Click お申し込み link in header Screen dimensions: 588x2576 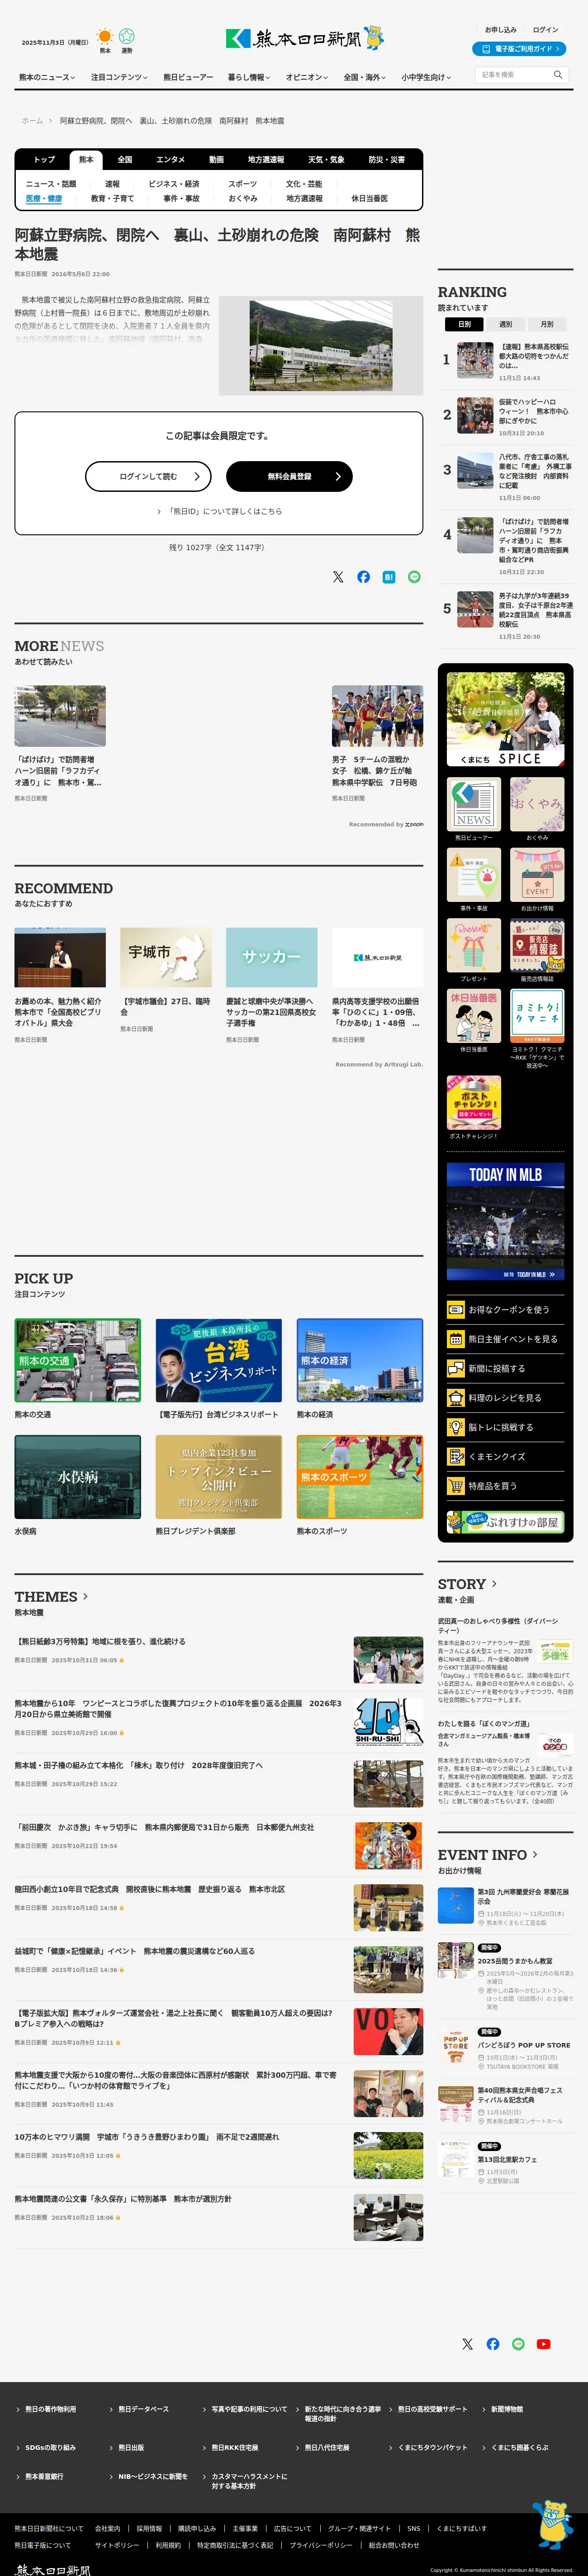tap(501, 30)
